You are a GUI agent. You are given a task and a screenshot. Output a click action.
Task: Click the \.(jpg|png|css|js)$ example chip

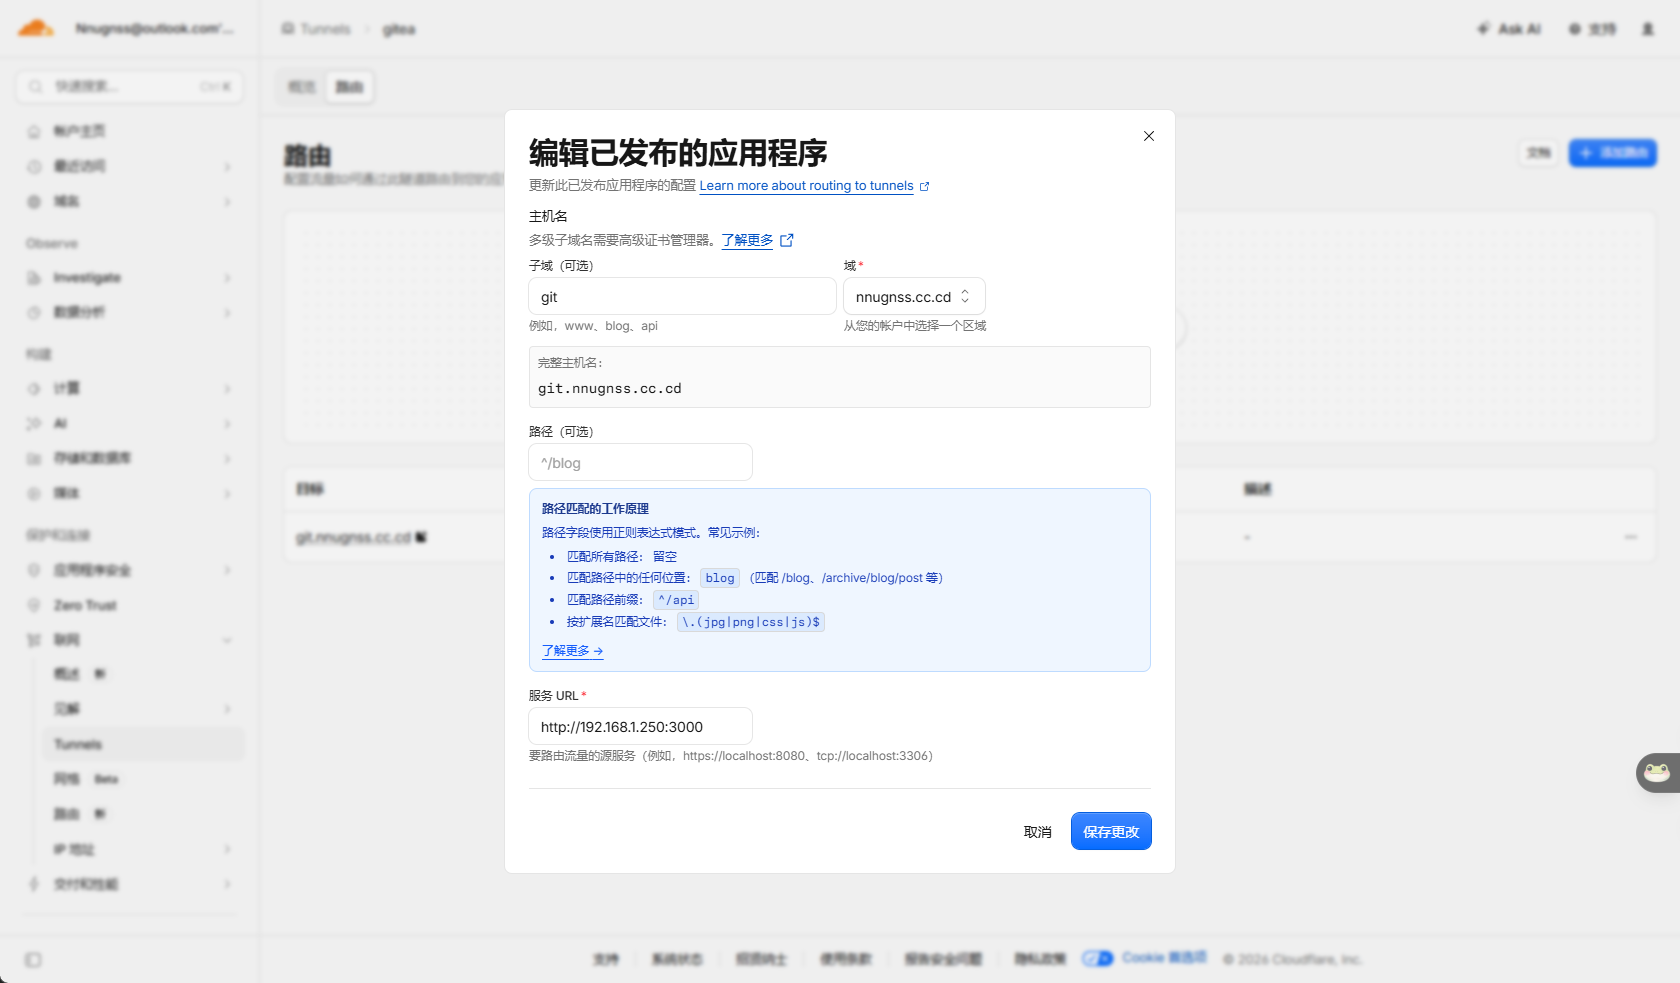(751, 622)
